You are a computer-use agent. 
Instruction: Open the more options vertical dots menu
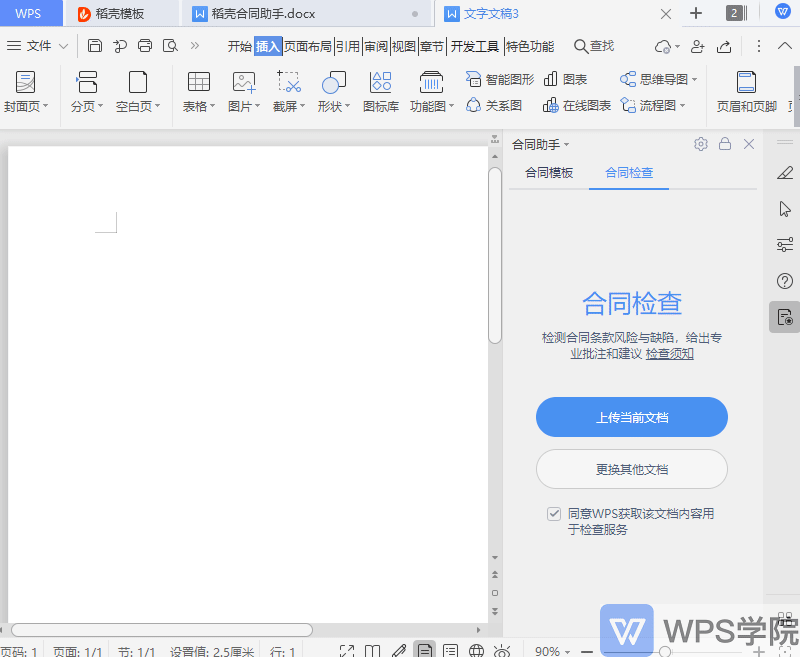759,46
